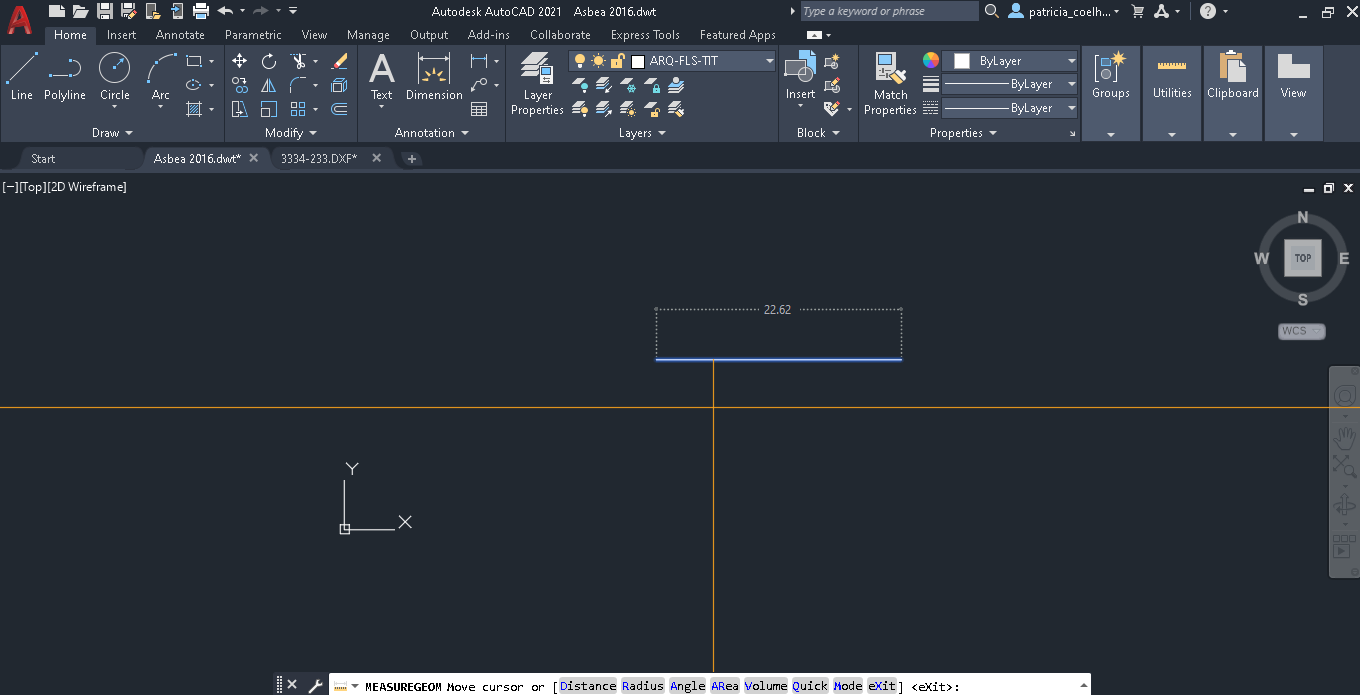1360x695 pixels.
Task: Click Distance in the command line options
Action: tap(587, 686)
